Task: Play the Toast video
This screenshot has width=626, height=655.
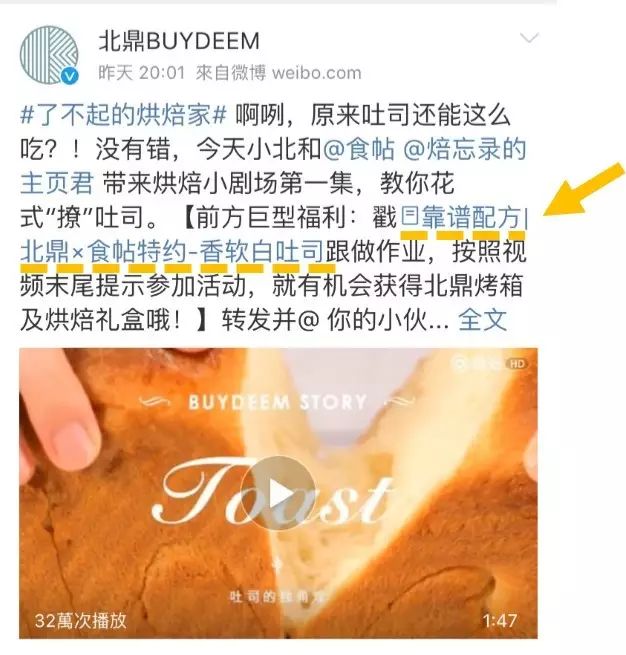Action: 278,494
